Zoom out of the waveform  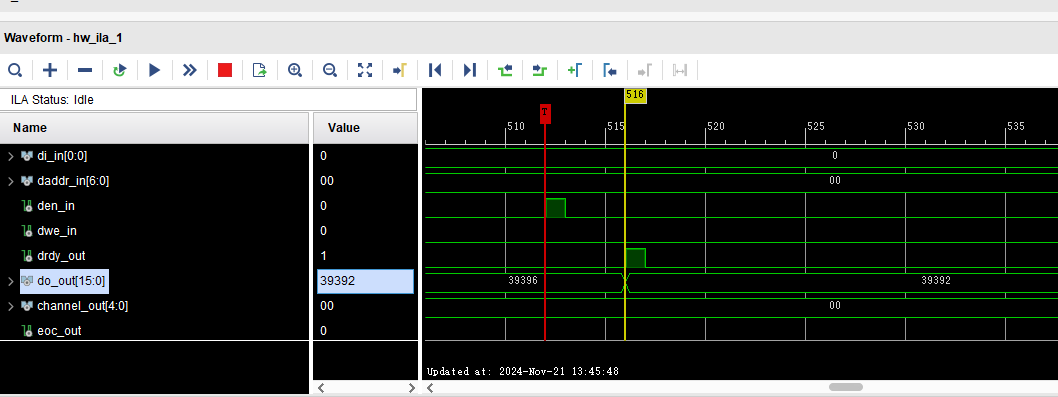(x=330, y=70)
